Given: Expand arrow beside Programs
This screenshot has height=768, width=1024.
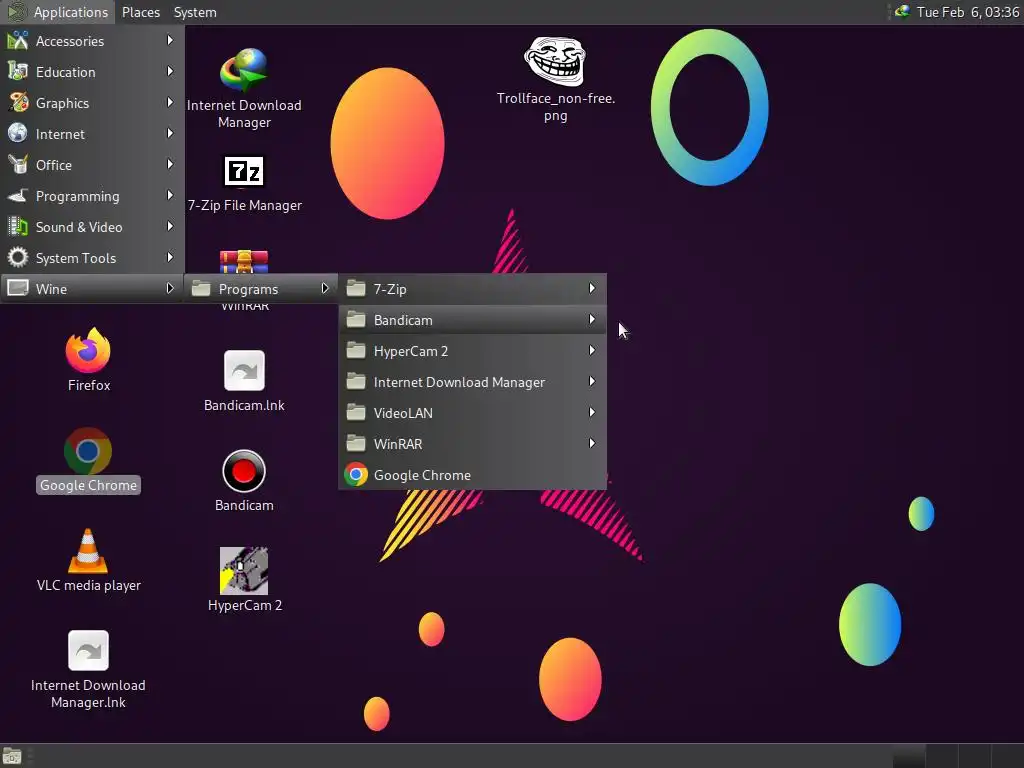Looking at the screenshot, I should pos(325,288).
